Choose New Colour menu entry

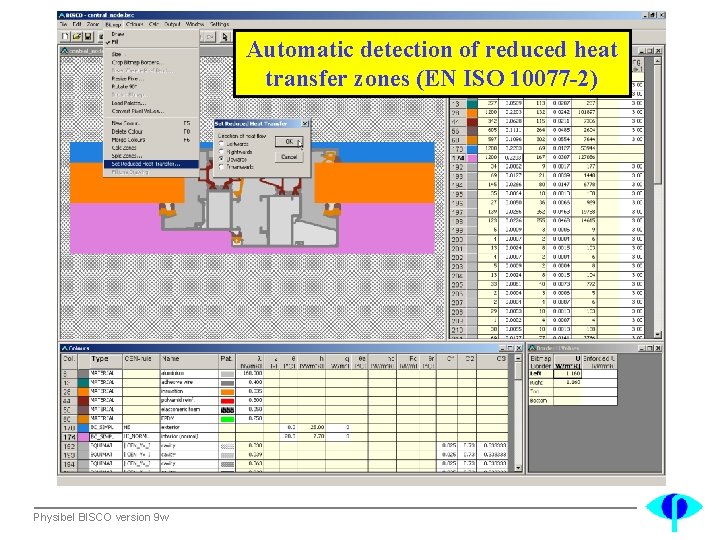coord(152,123)
